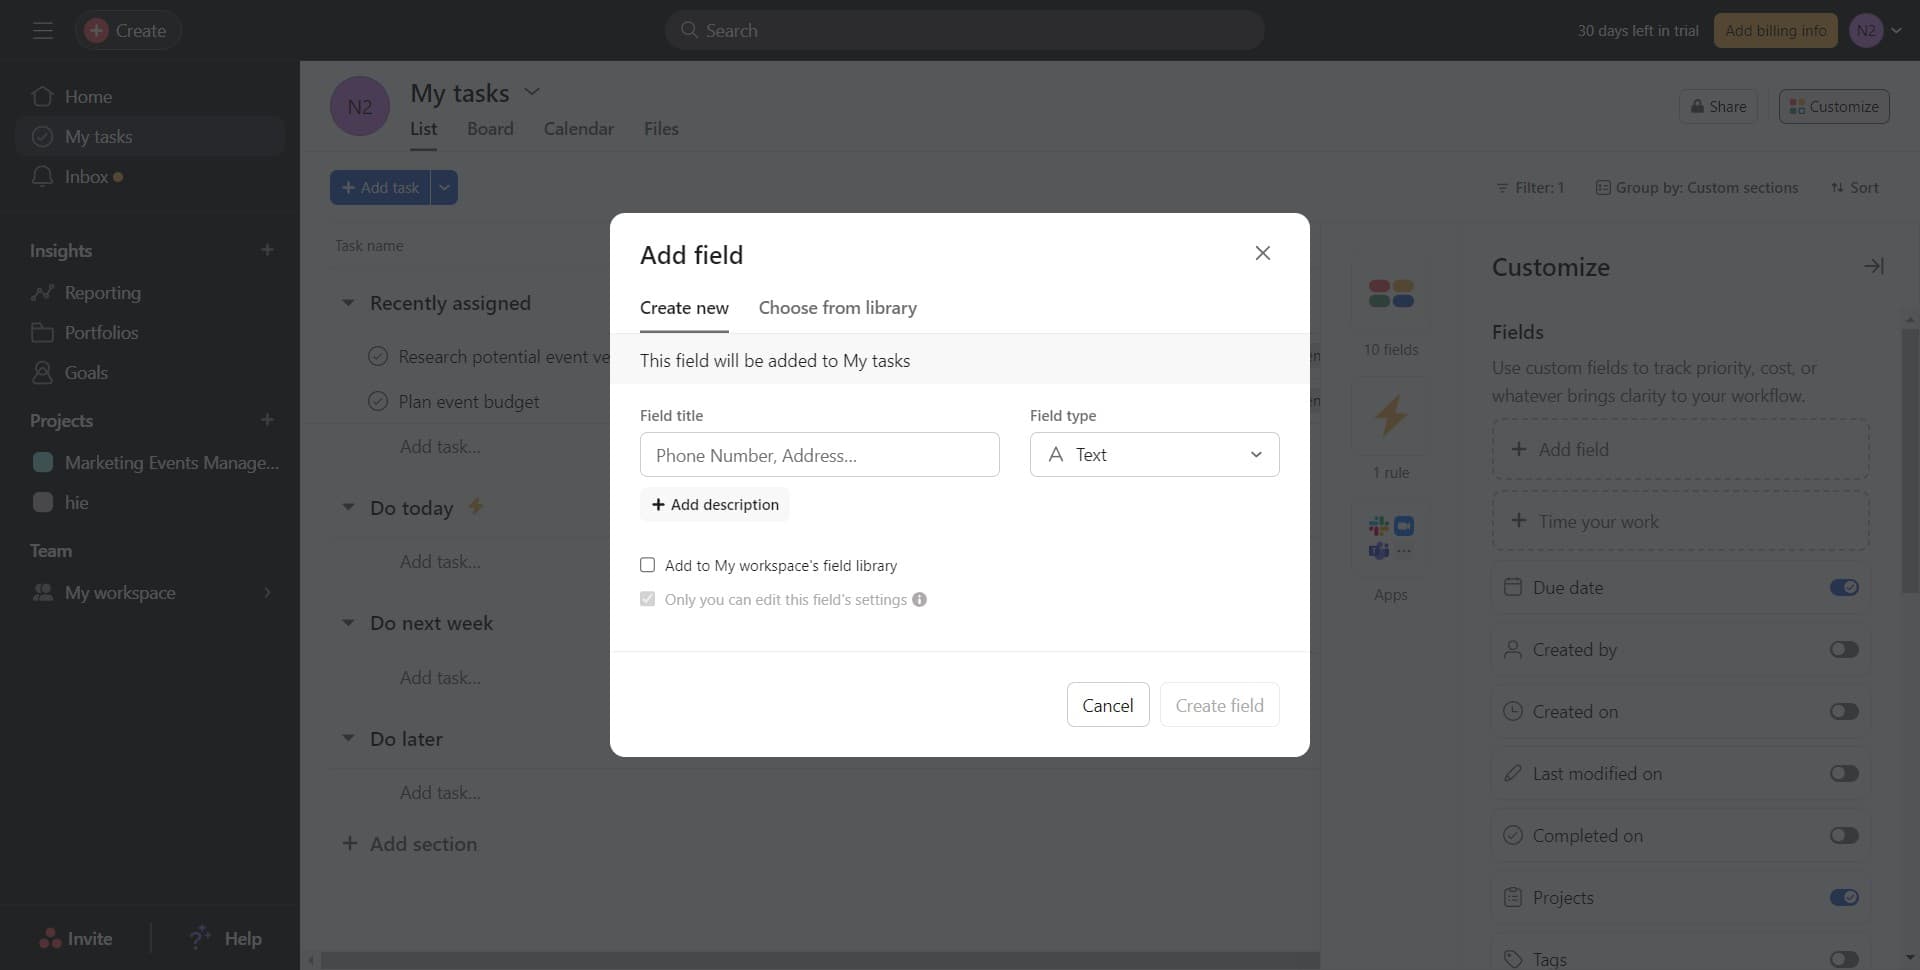Open the colorful fields icon tile

tap(1390, 294)
